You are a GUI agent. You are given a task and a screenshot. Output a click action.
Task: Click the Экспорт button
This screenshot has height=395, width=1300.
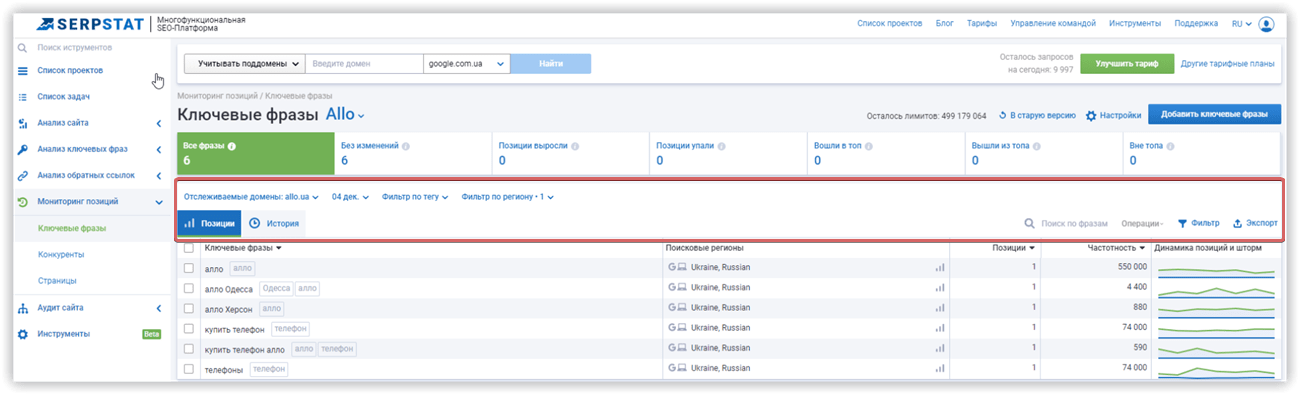[1255, 224]
